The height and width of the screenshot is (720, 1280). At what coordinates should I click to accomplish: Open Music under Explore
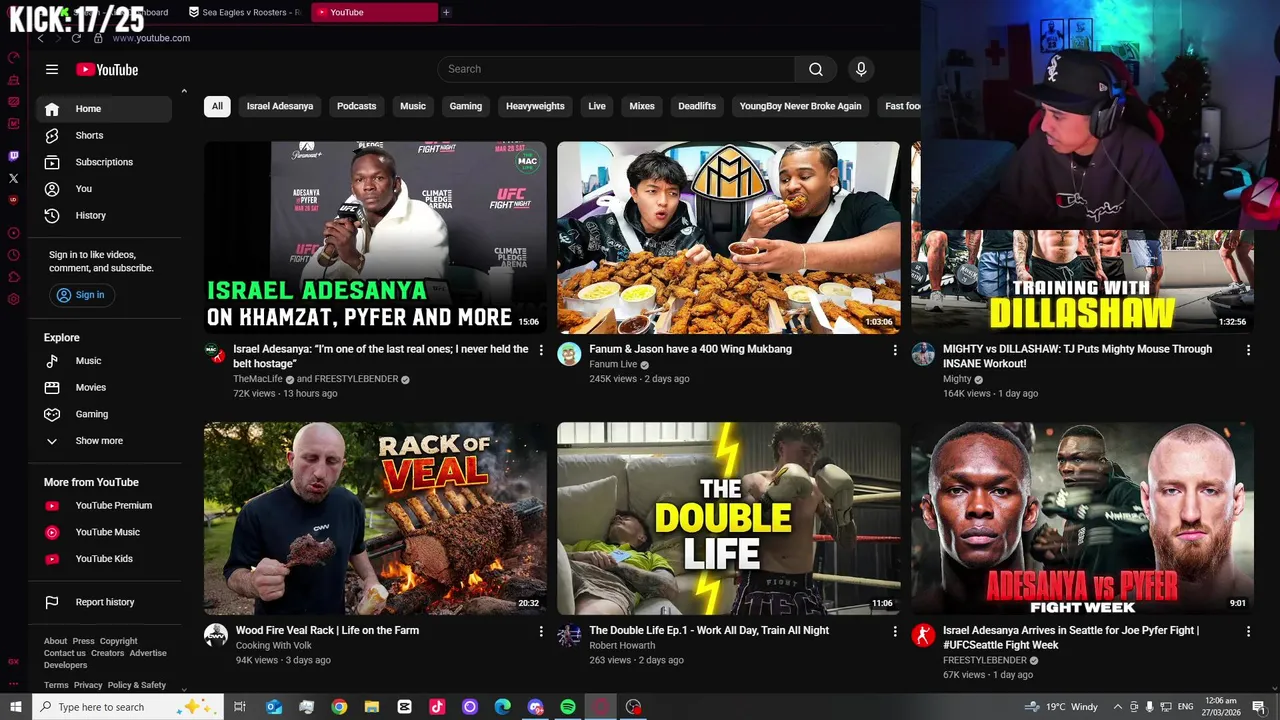point(104,361)
